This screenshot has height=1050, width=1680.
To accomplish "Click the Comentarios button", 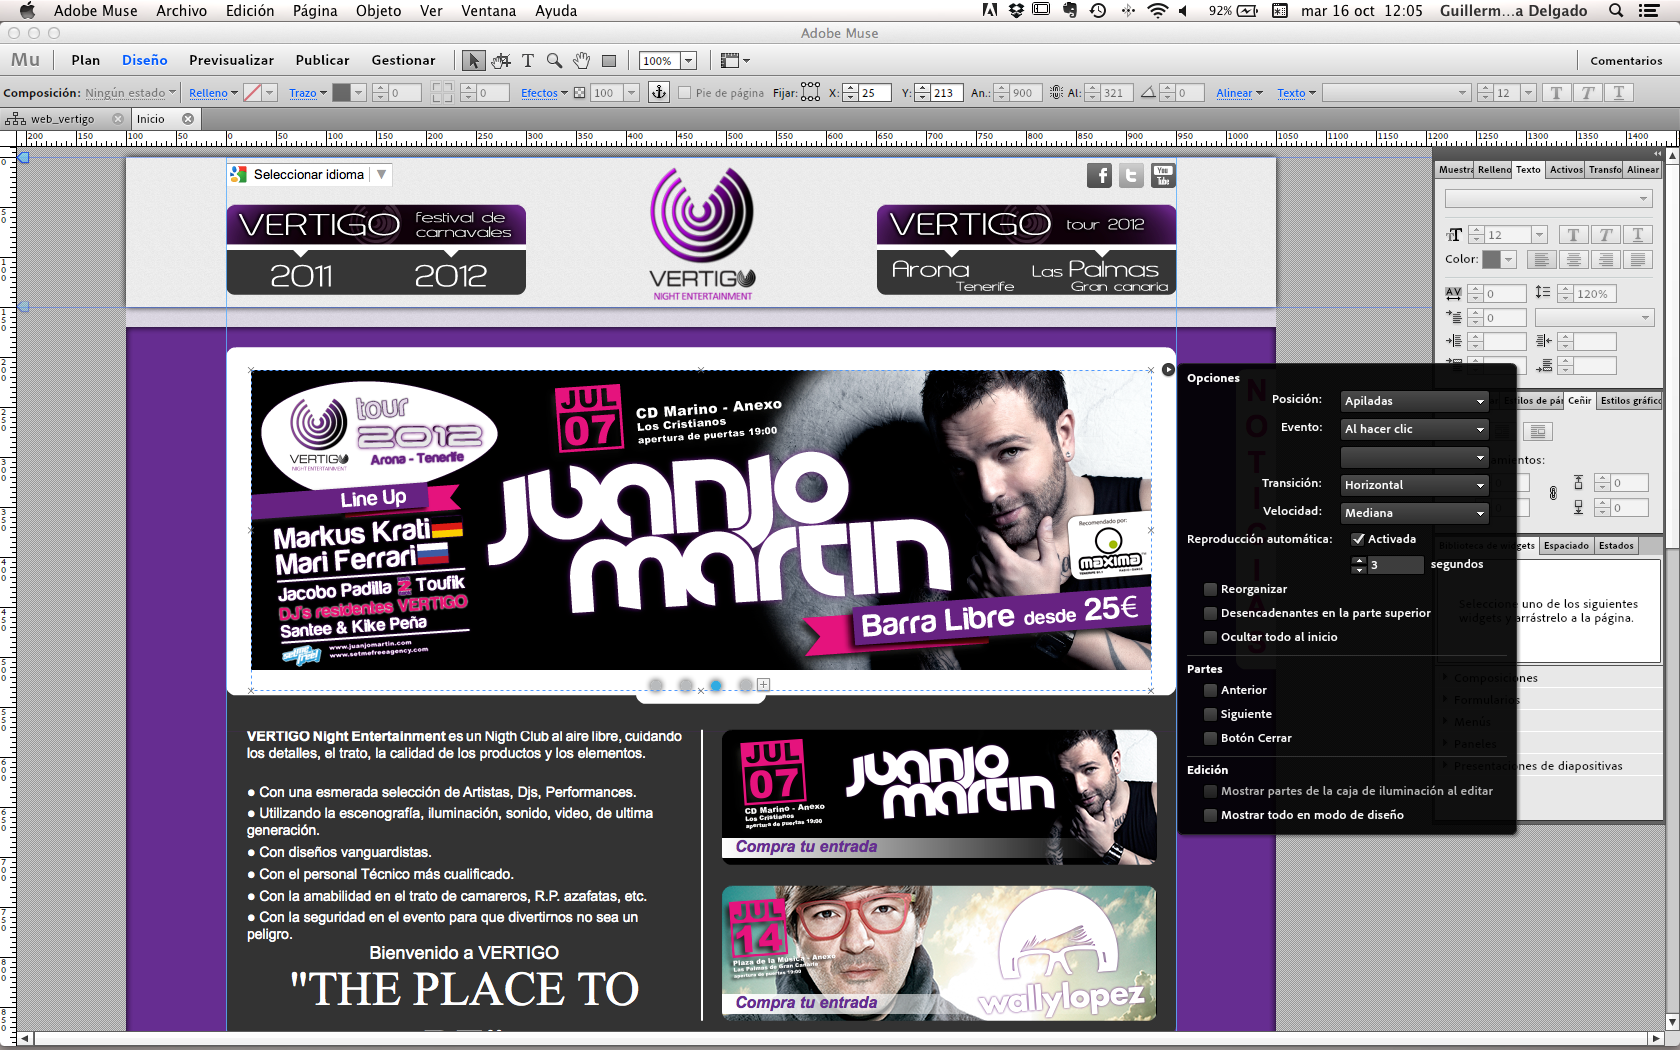I will [1626, 61].
